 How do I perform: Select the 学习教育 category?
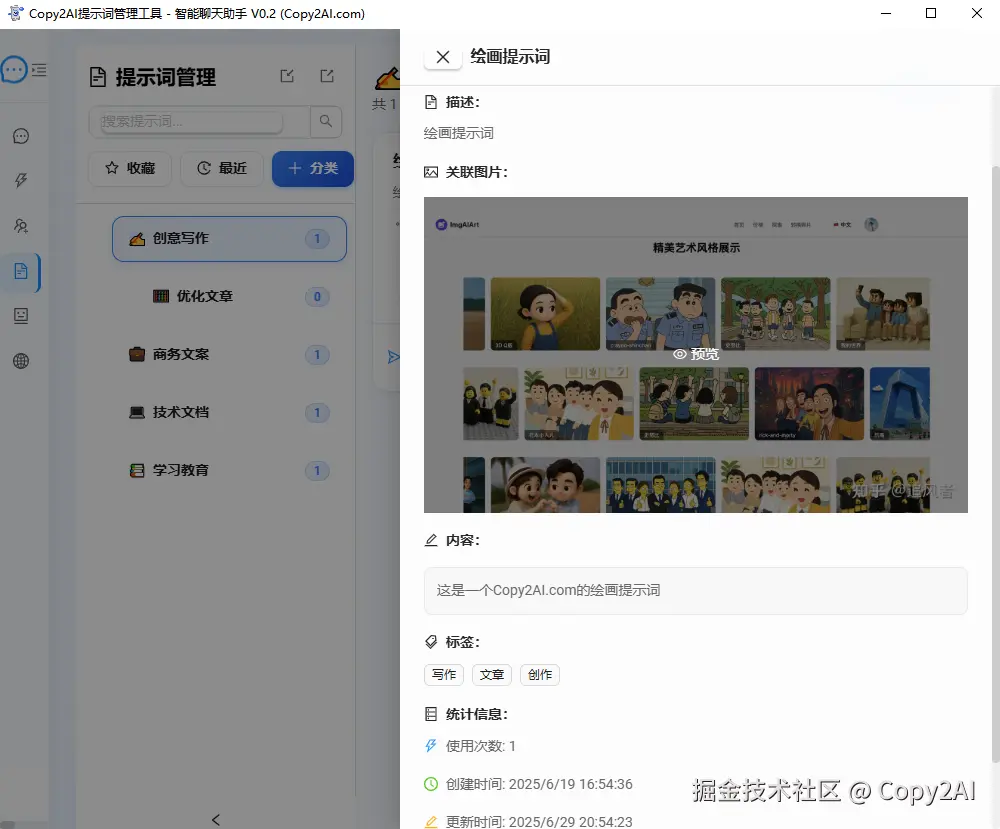[230, 471]
